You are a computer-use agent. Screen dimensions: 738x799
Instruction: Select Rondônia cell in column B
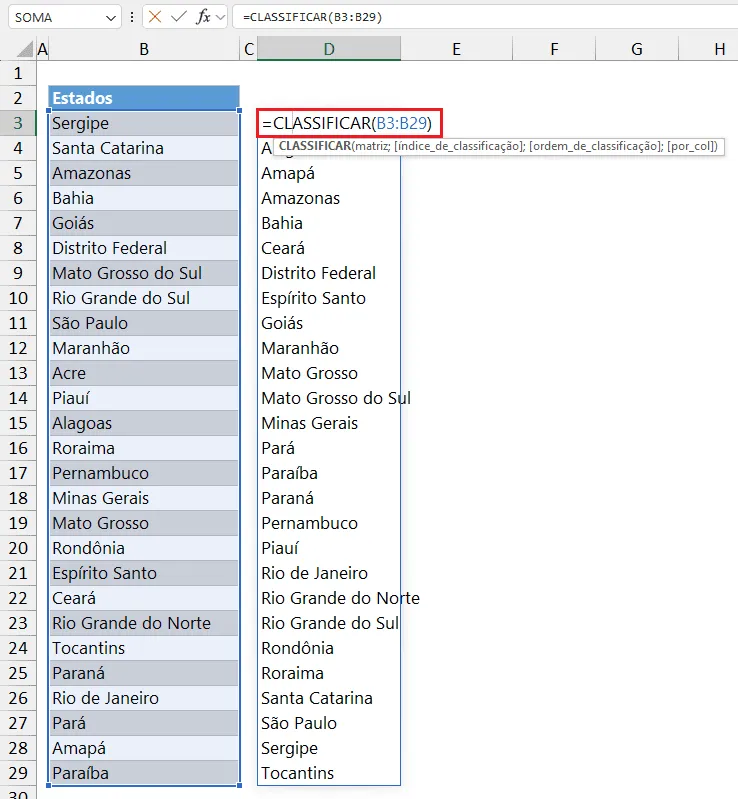tap(144, 548)
